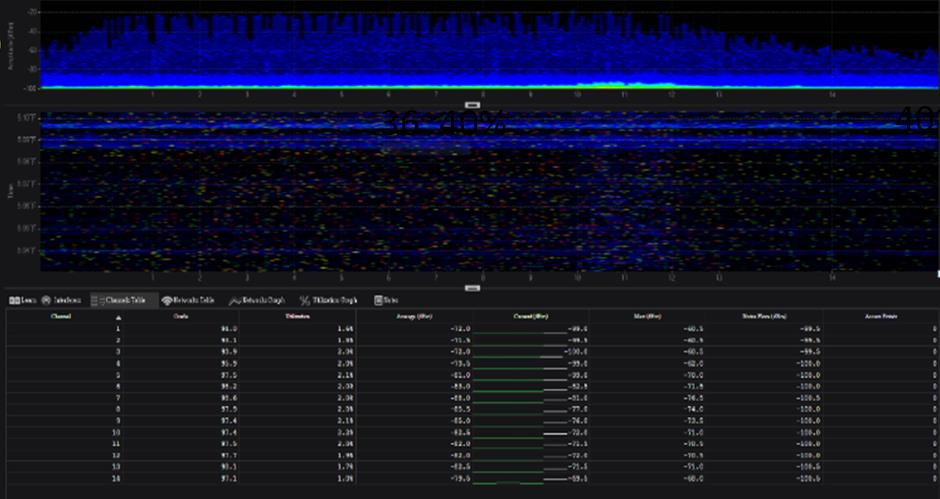Sort table by Grade column header
Image resolution: width=940 pixels, height=499 pixels.
[x=180, y=316]
